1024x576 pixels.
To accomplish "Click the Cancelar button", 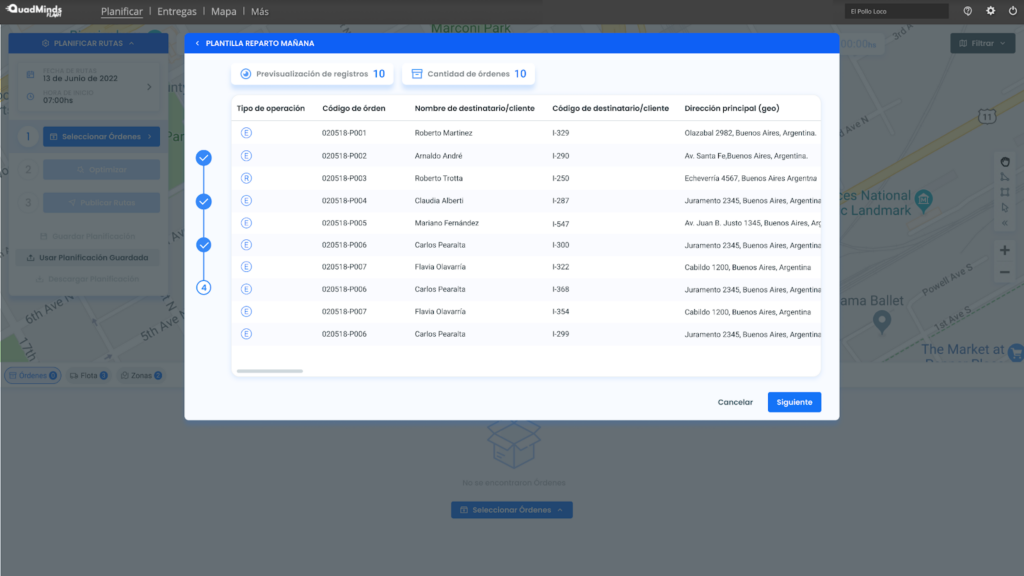I will point(735,402).
